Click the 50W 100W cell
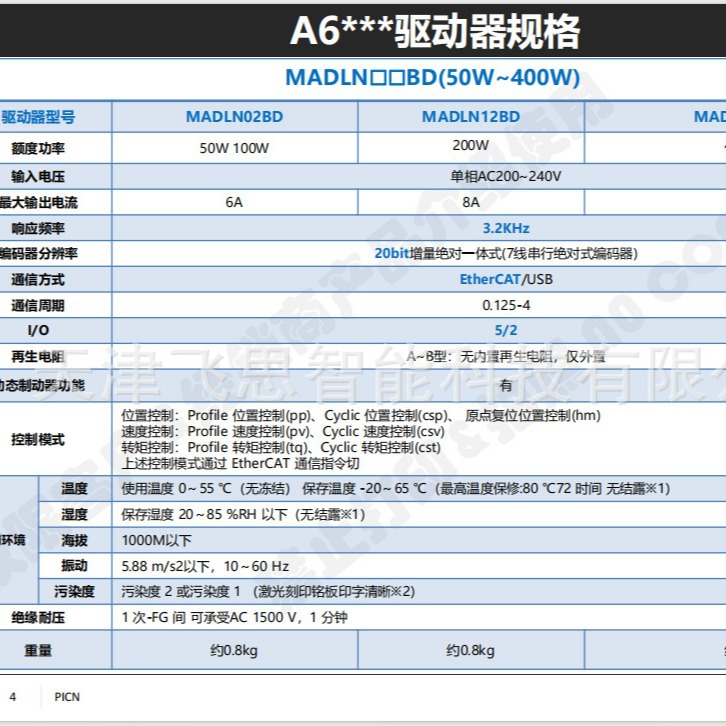Image resolution: width=726 pixels, height=726 pixels. point(234,148)
